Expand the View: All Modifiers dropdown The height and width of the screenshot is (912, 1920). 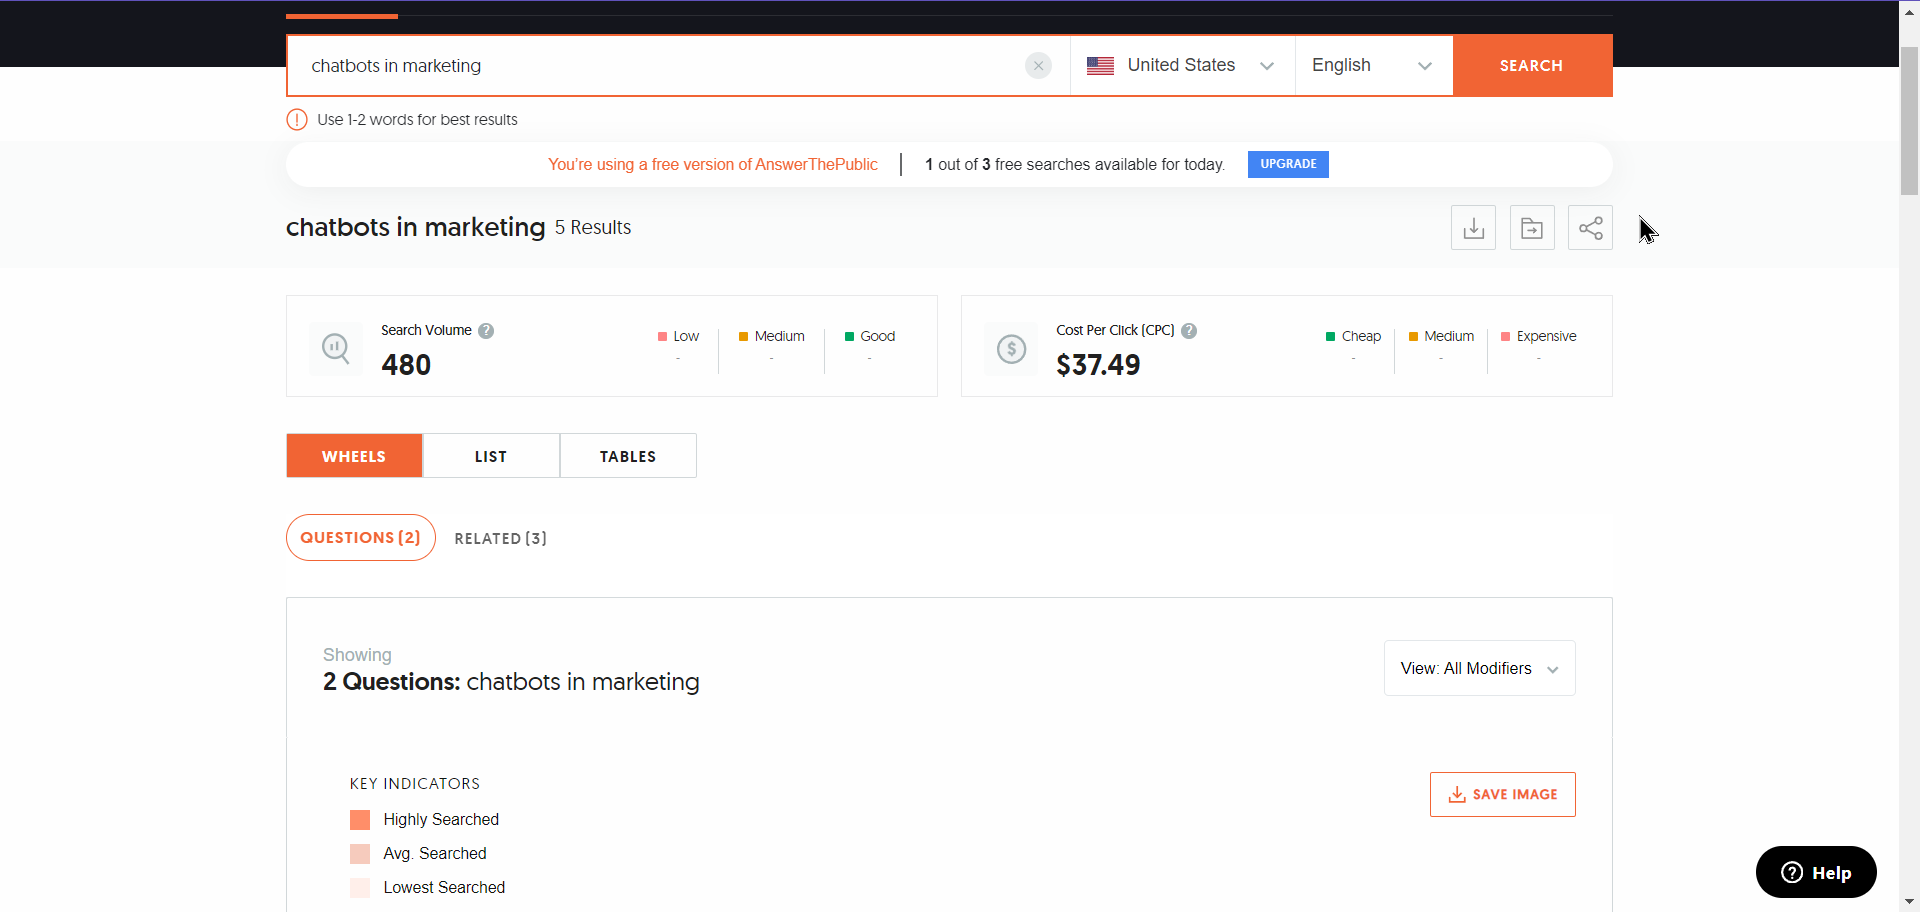1479,668
